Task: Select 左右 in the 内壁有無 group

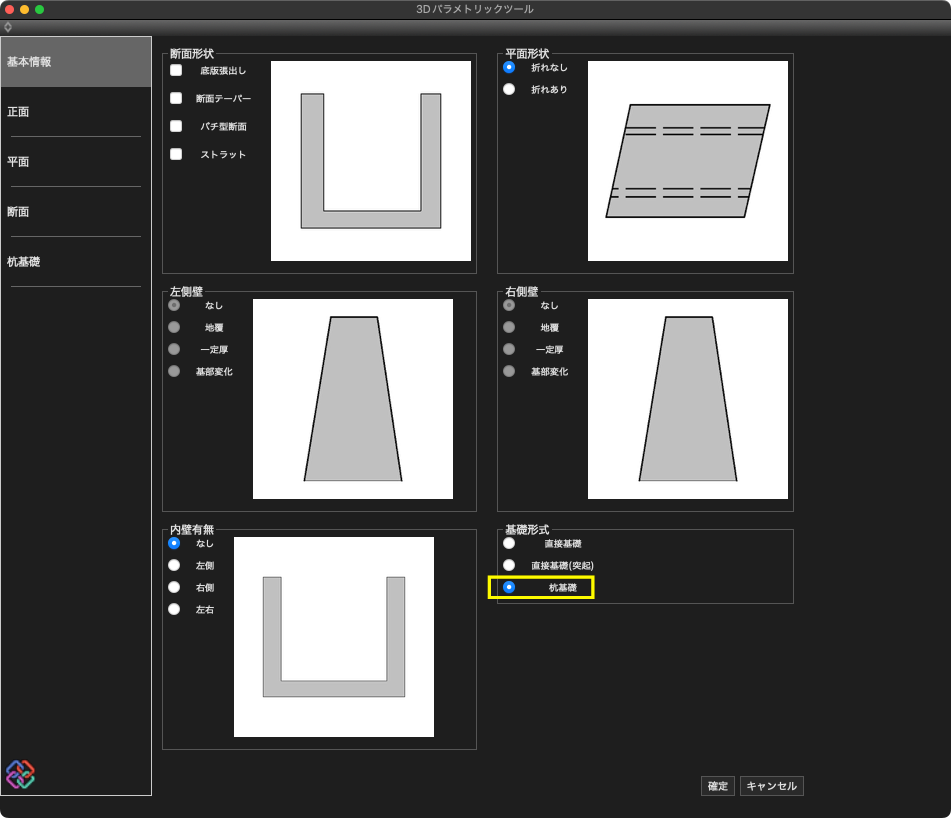Action: [x=174, y=609]
